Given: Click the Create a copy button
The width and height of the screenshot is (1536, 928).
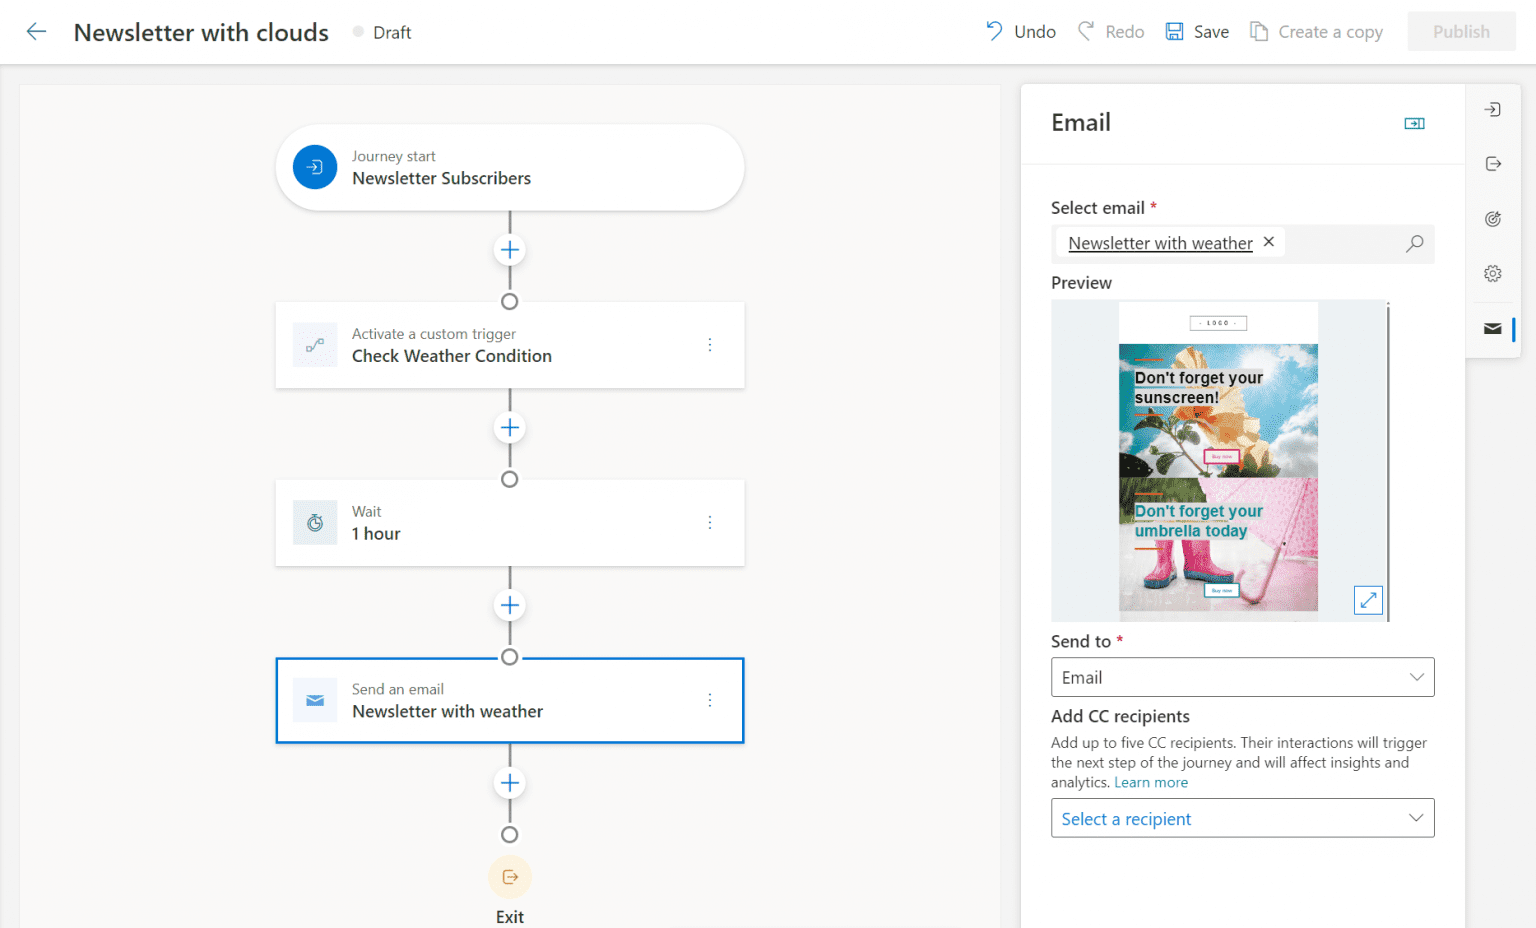Looking at the screenshot, I should point(1316,31).
